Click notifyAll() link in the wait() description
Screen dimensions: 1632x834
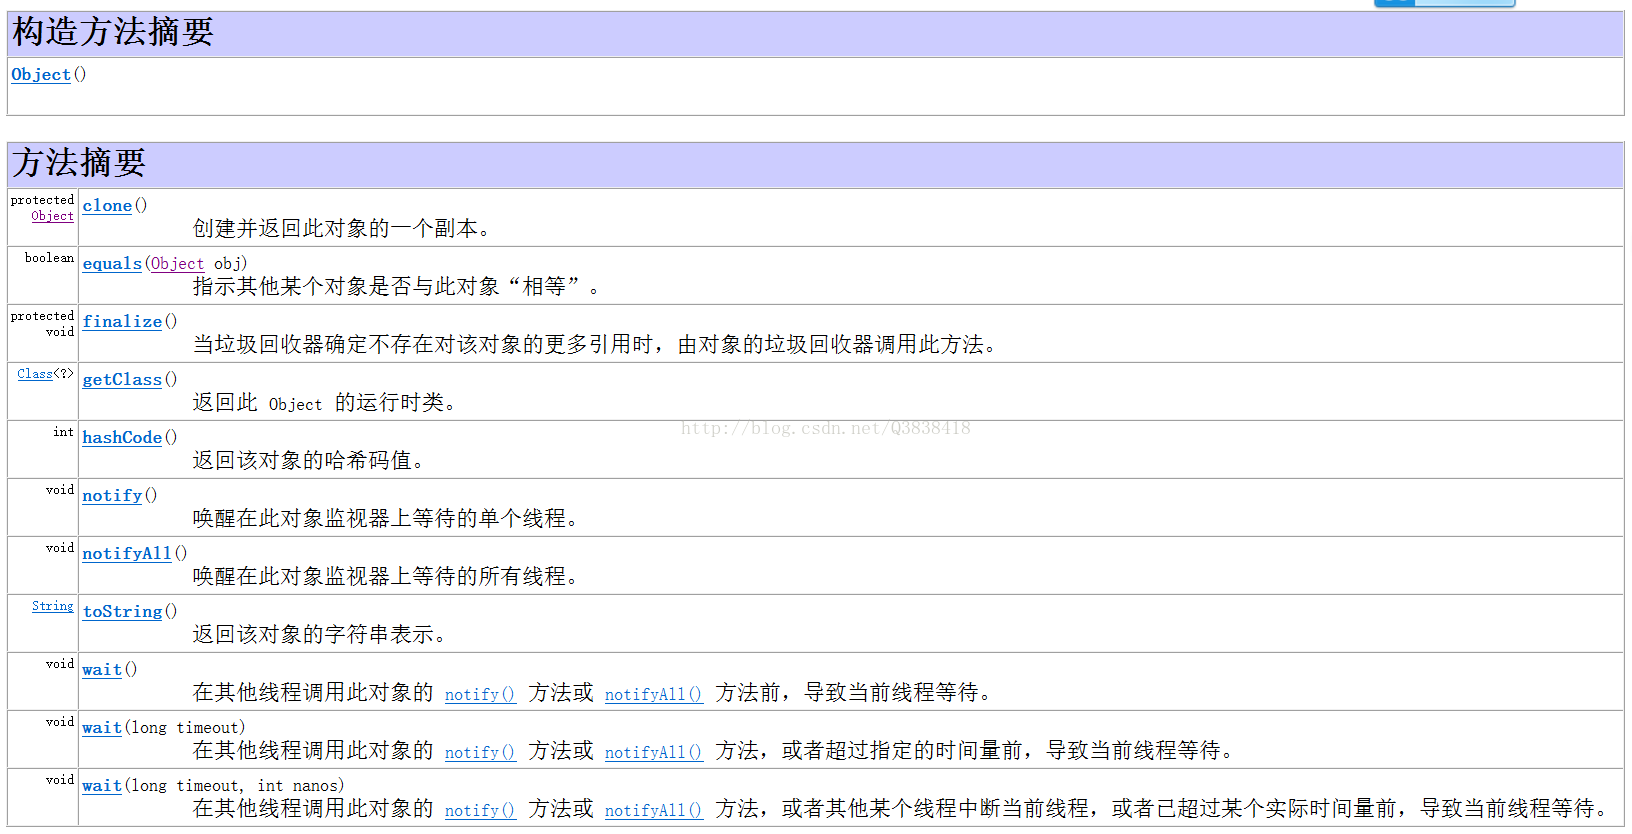(x=654, y=694)
